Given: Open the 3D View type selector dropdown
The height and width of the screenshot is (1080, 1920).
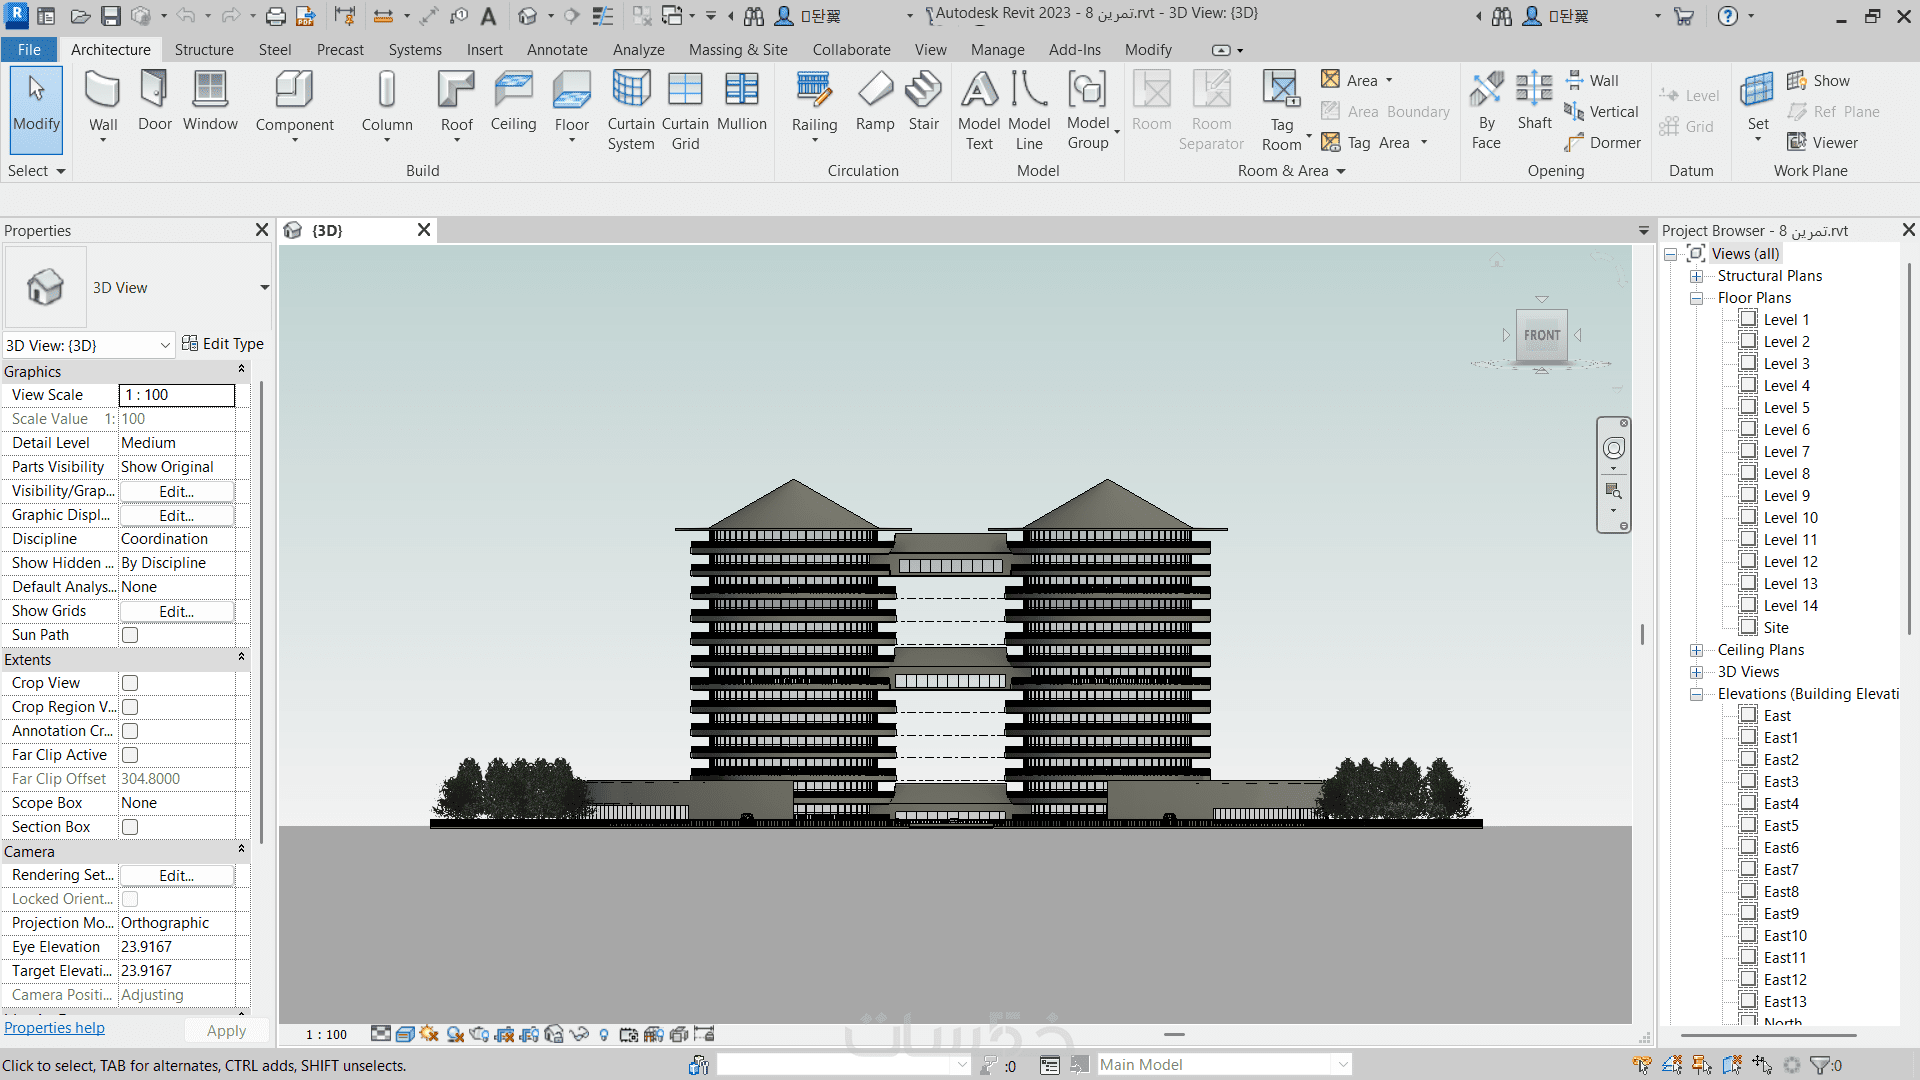Looking at the screenshot, I should (264, 288).
